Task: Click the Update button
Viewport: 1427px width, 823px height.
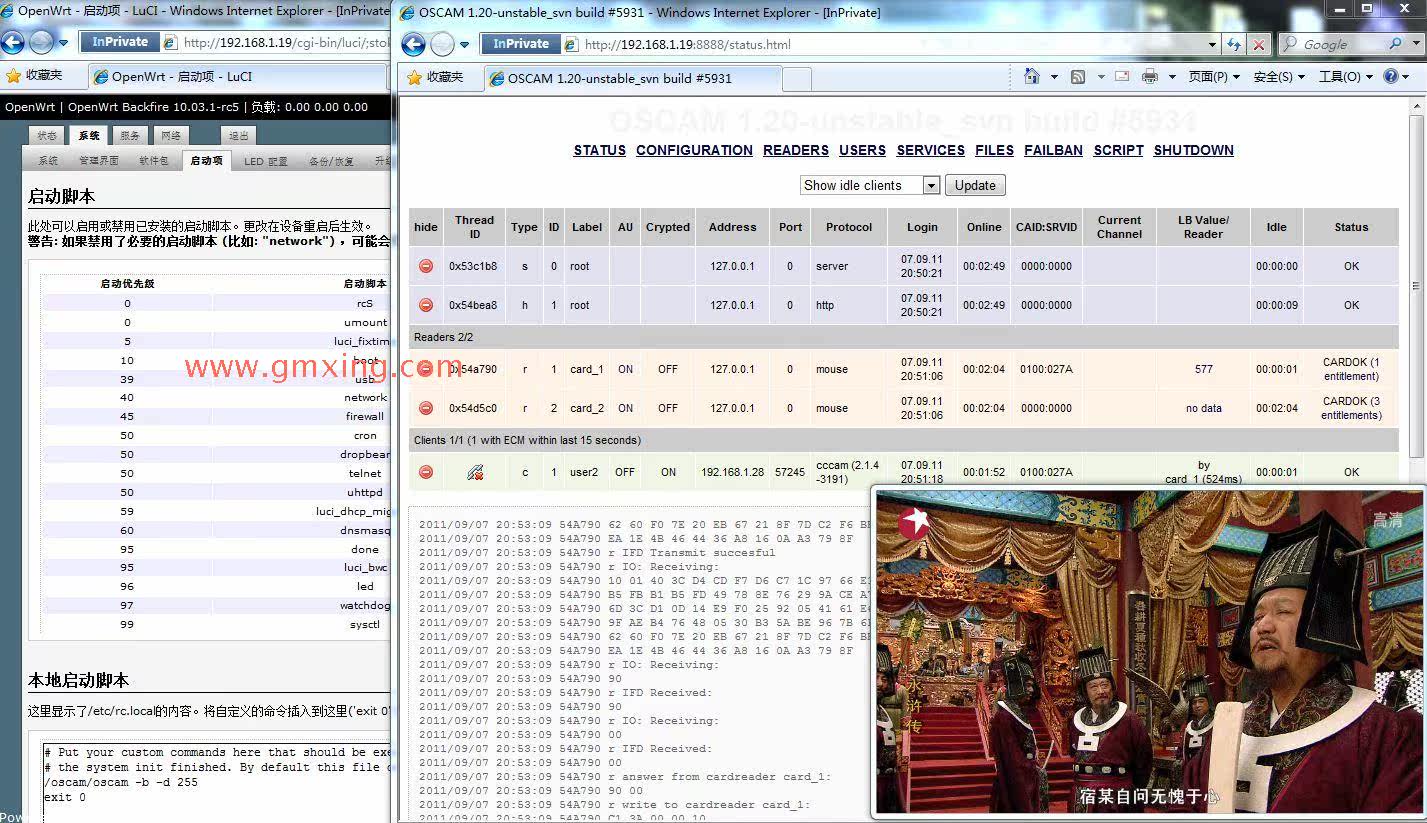Action: tap(975, 185)
